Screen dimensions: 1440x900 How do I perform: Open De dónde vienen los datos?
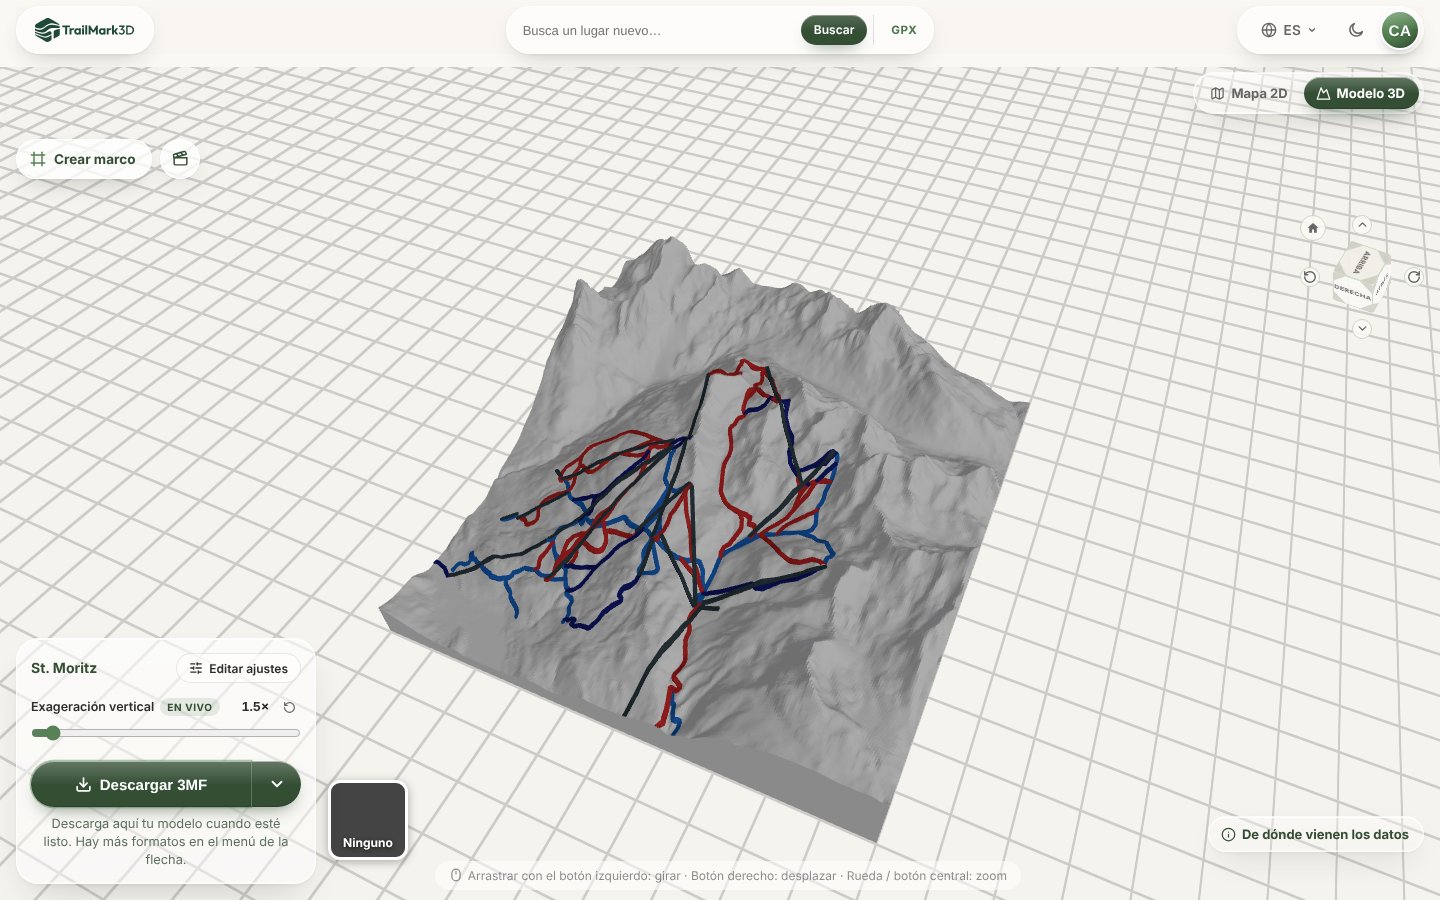[1315, 834]
